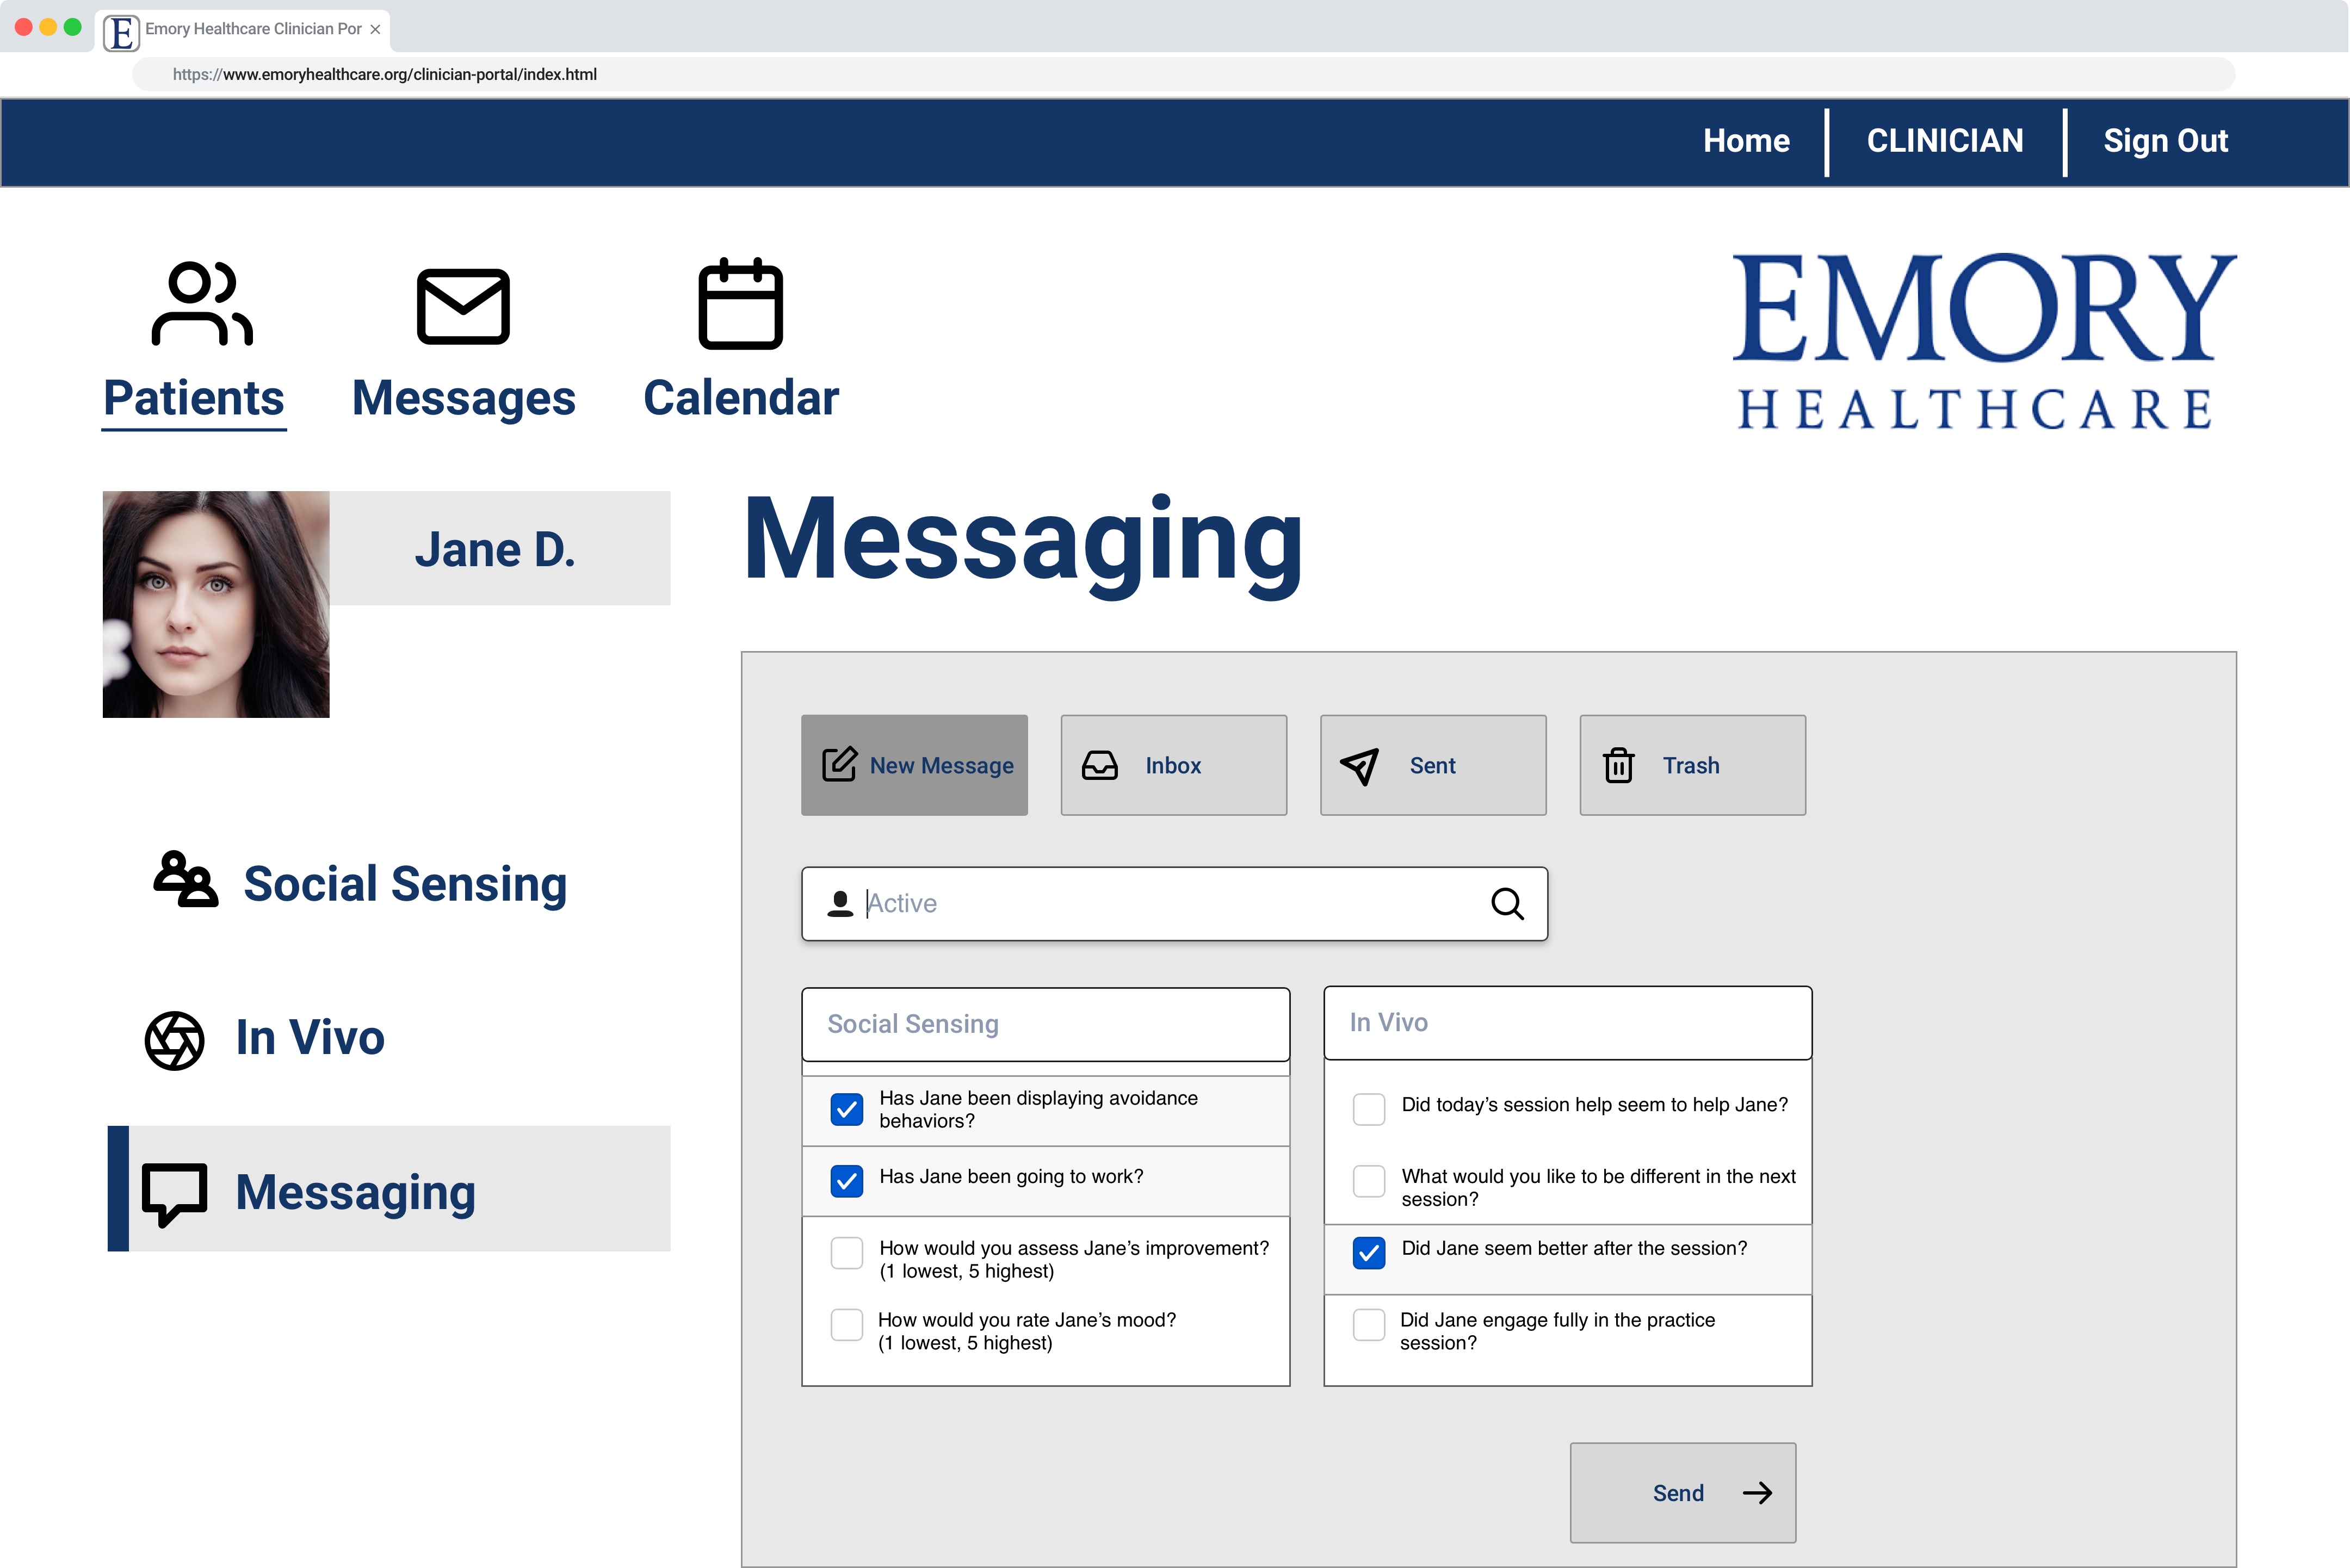This screenshot has width=2350, height=1568.
Task: Close the Emory Healthcare browser tab
Action: pyautogui.click(x=375, y=30)
